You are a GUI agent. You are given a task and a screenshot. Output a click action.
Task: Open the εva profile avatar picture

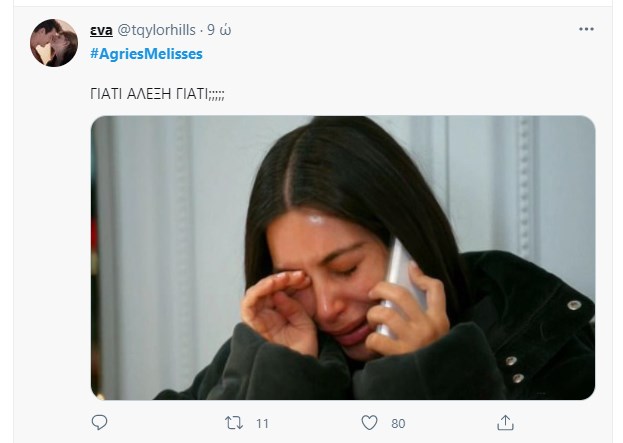(x=54, y=43)
